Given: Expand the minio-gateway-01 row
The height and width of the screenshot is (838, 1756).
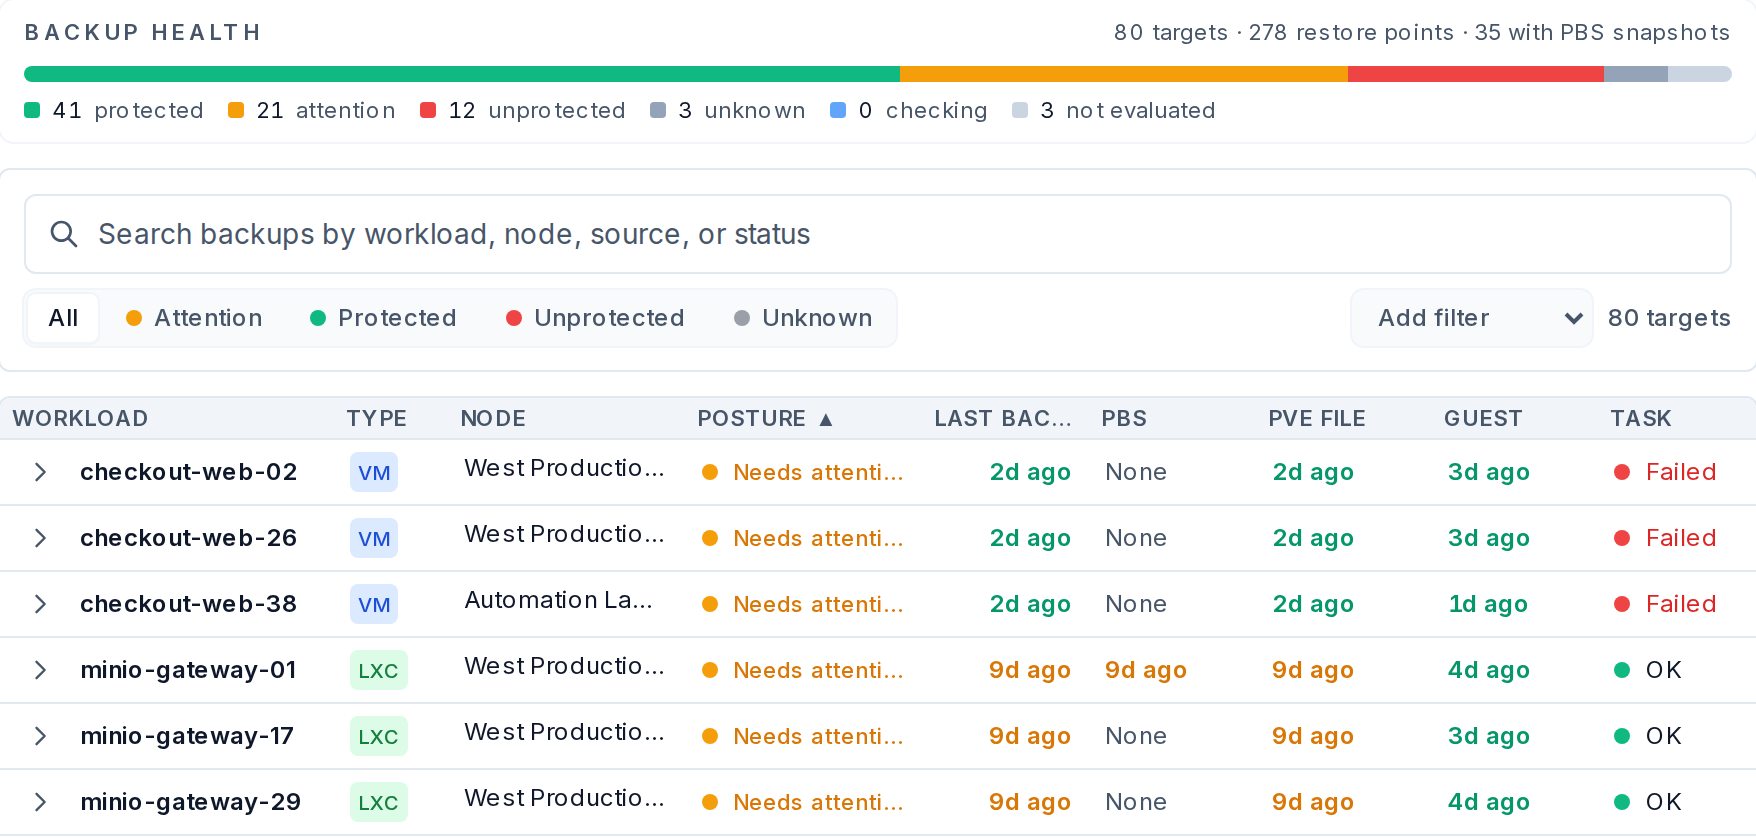Looking at the screenshot, I should coord(40,670).
